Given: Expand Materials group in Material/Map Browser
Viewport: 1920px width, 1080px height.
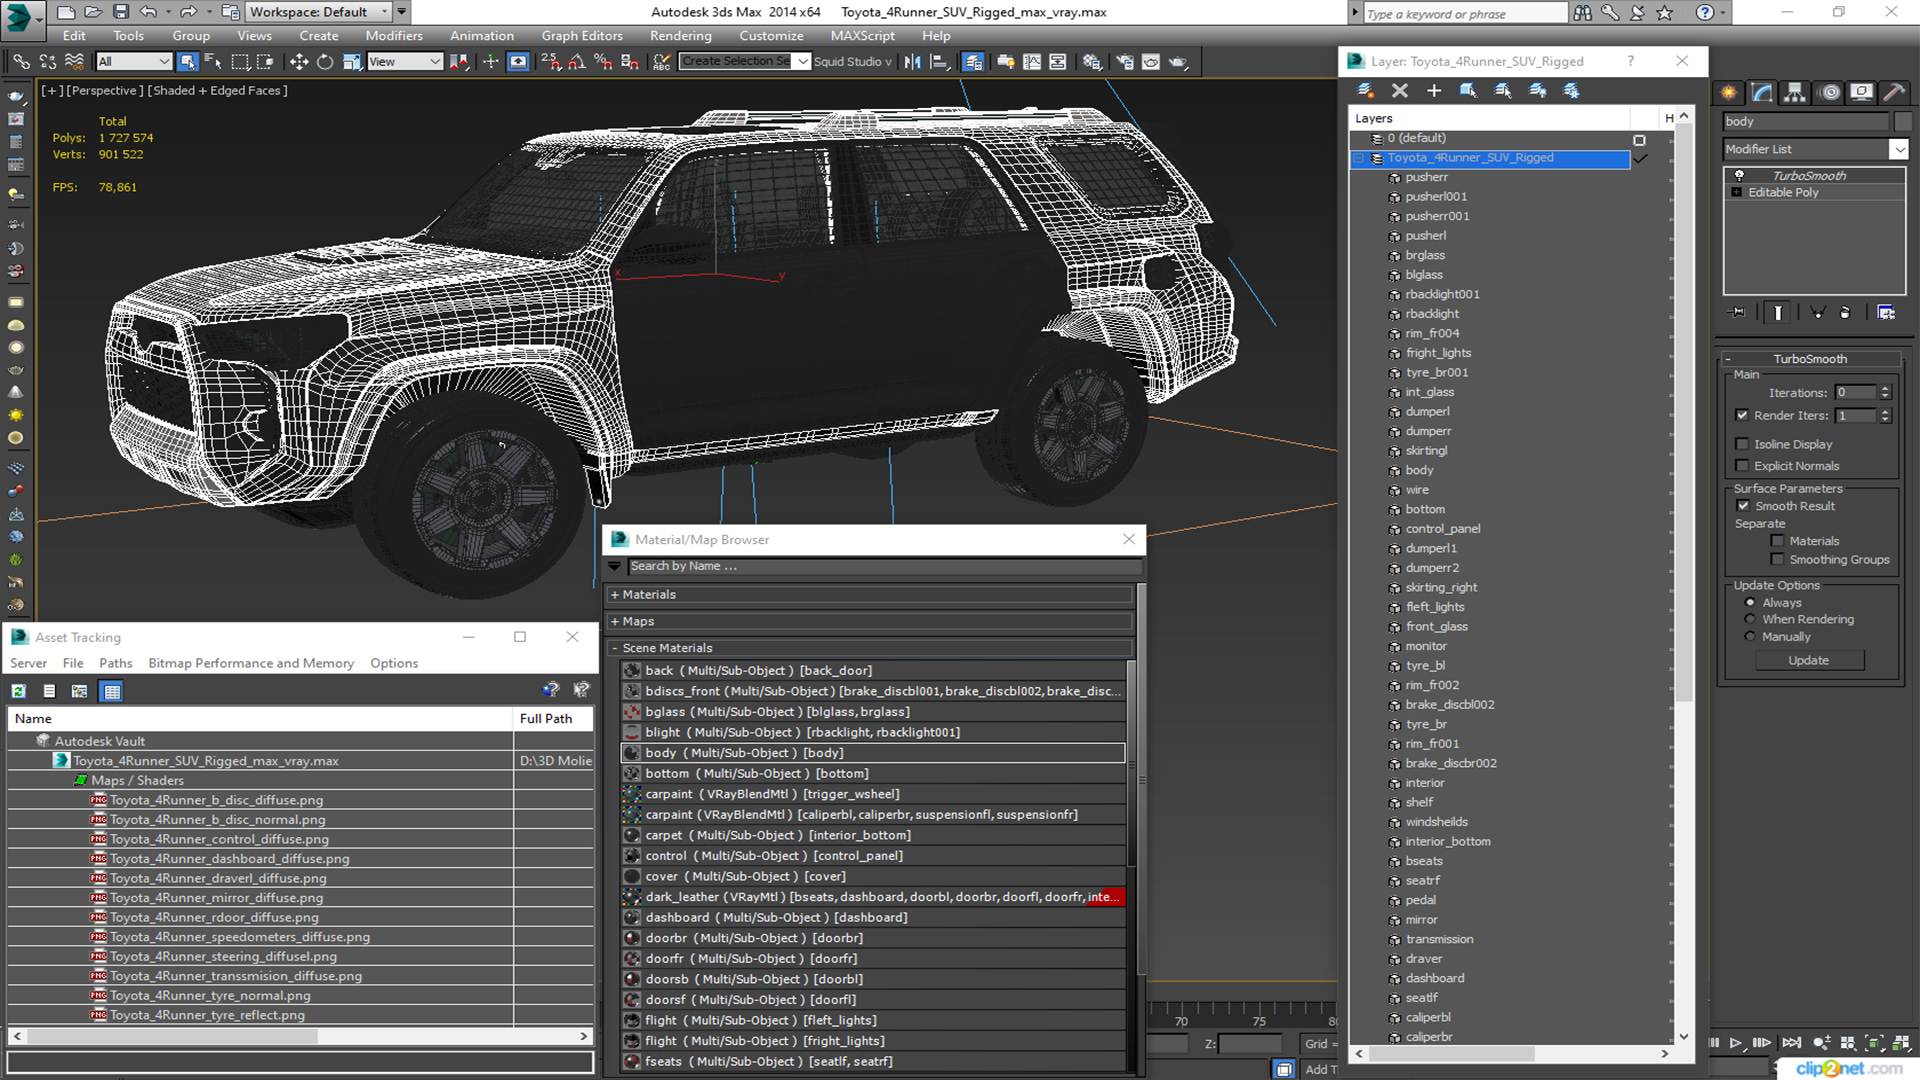Looking at the screenshot, I should 615,595.
